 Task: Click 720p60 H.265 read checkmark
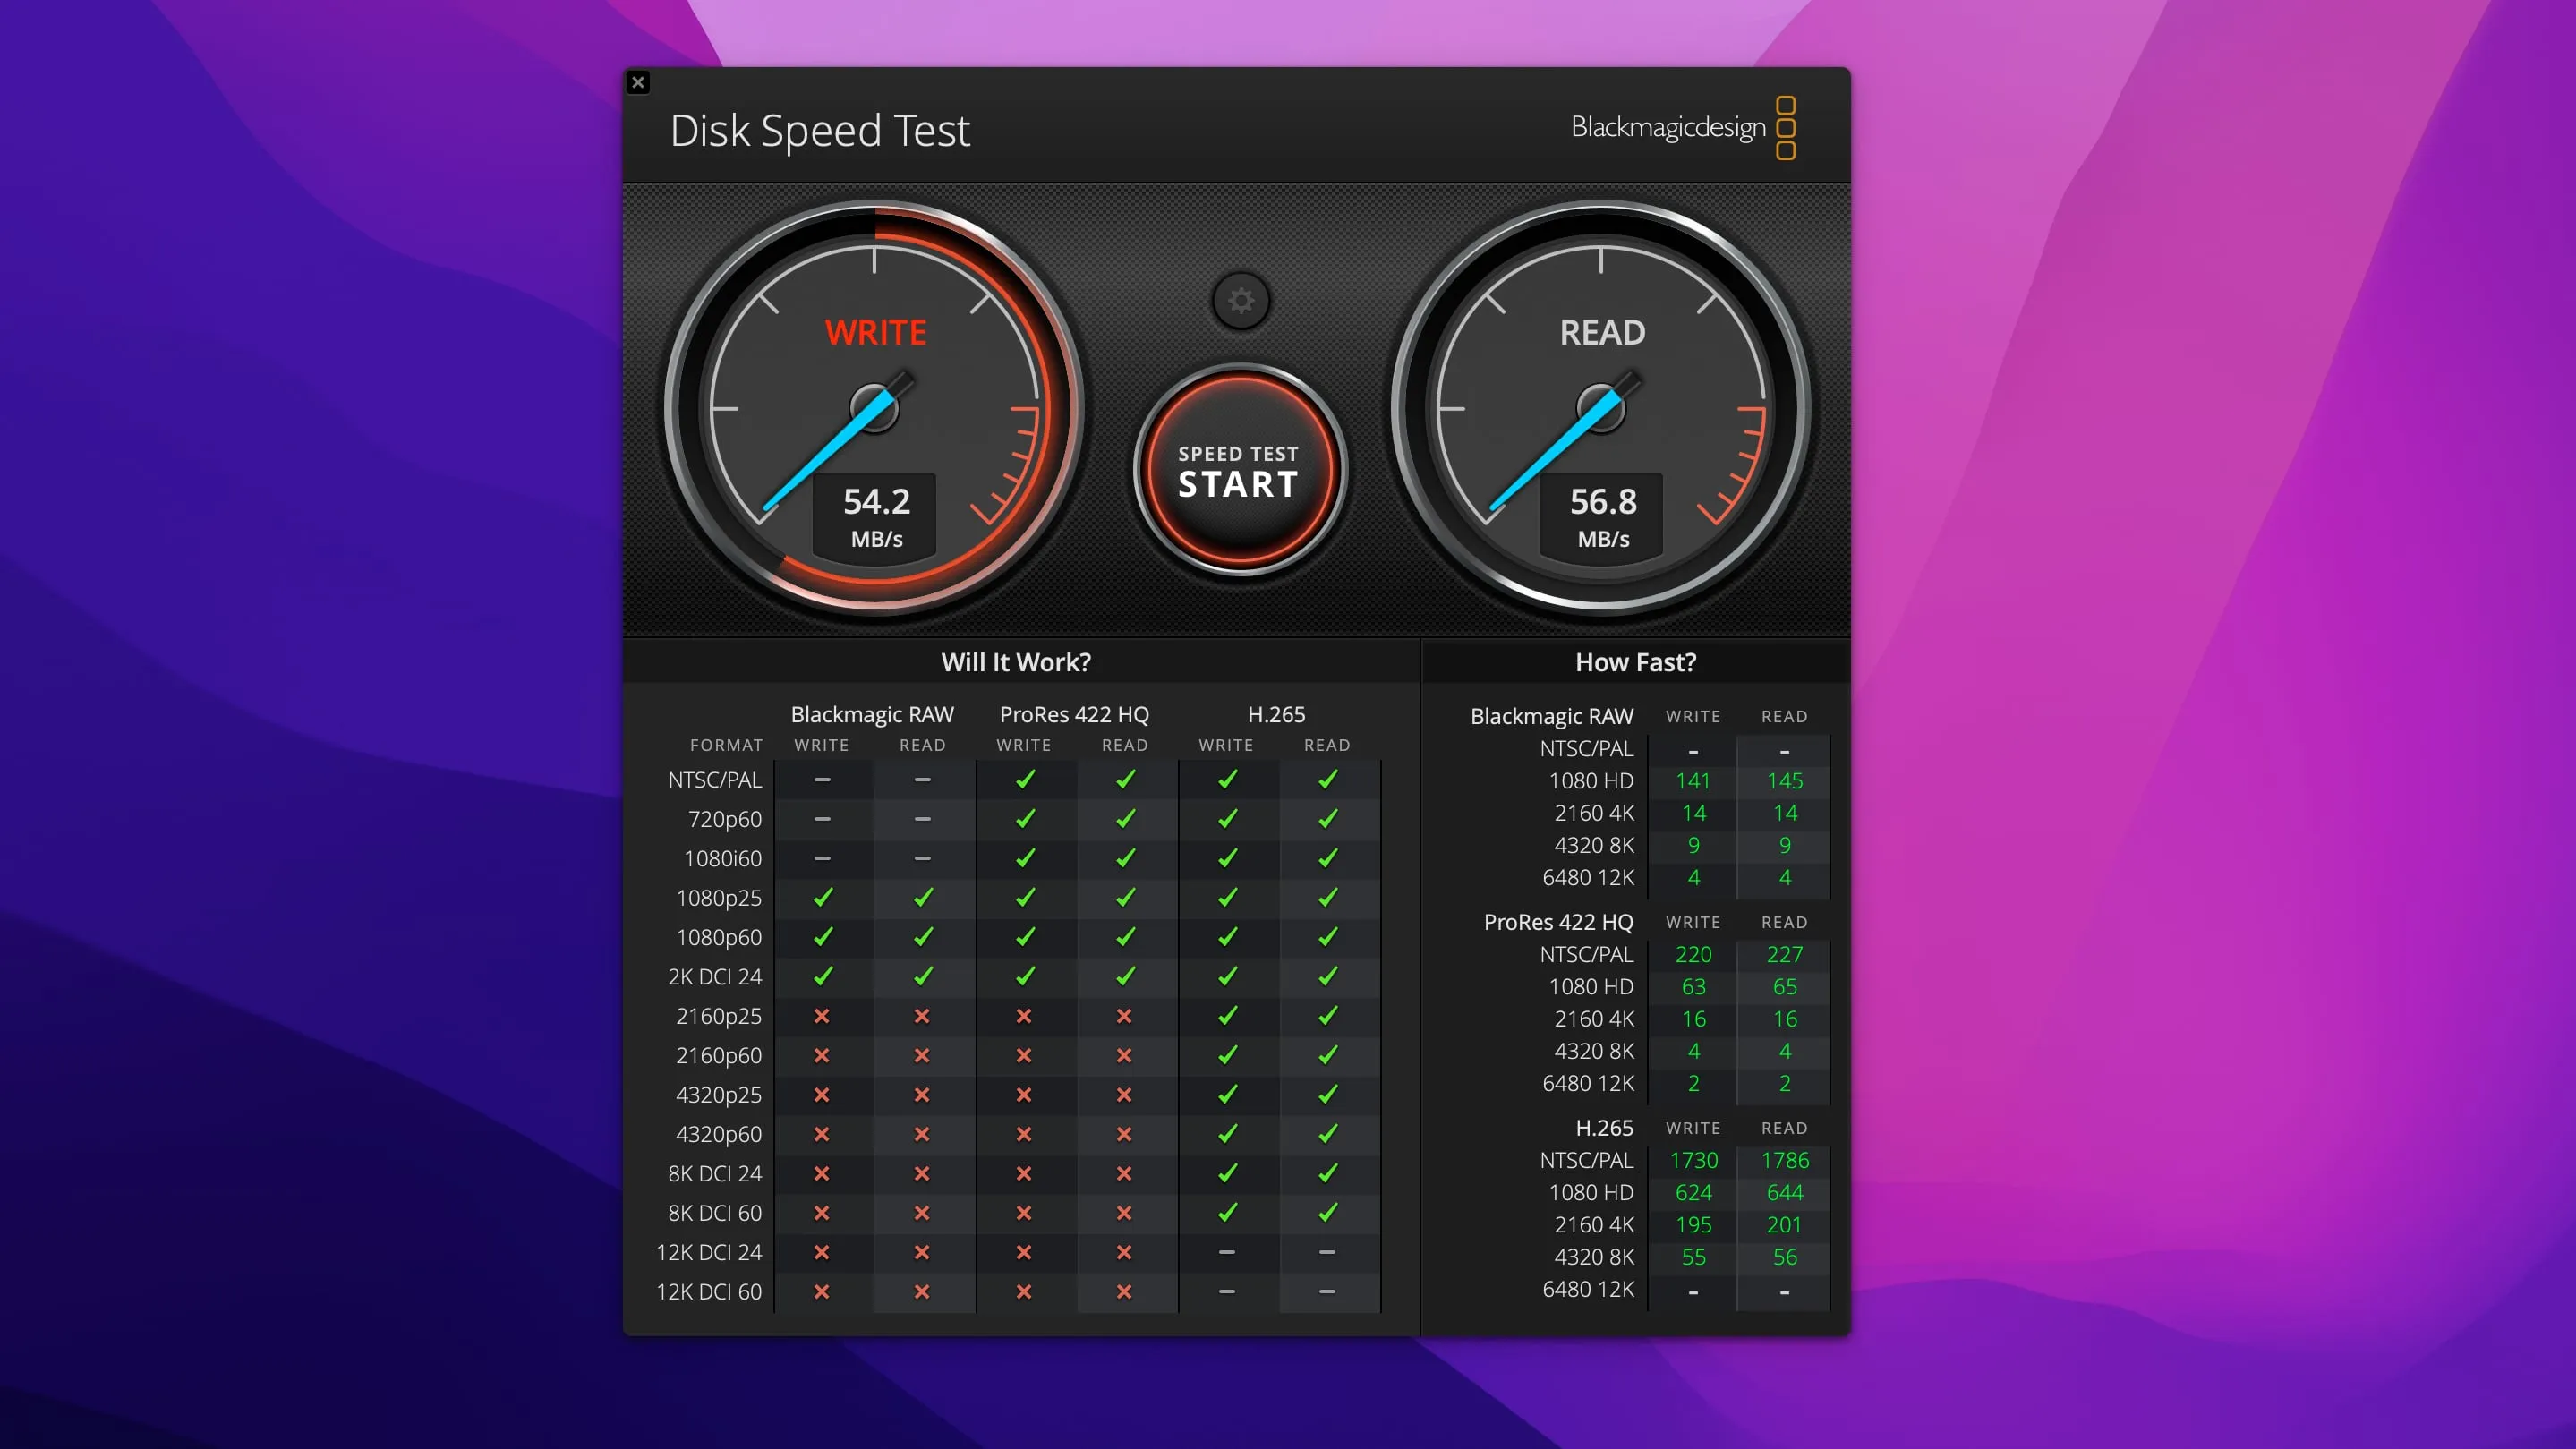point(1328,819)
